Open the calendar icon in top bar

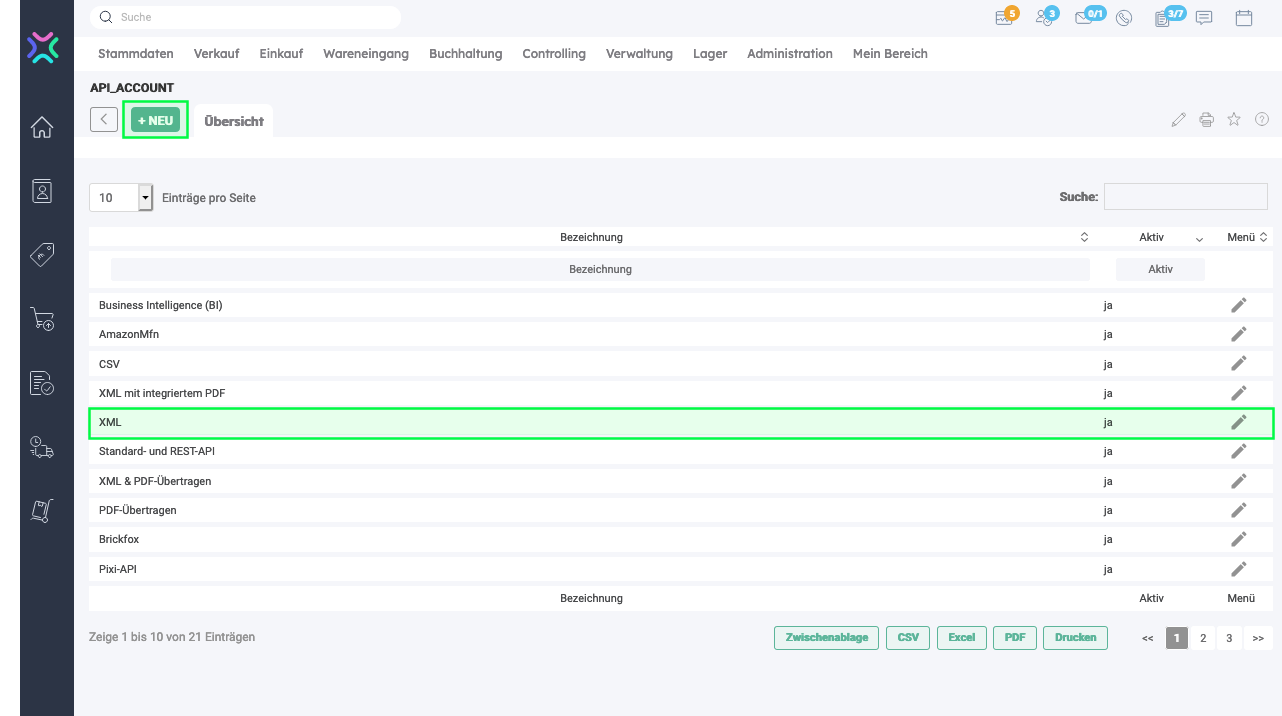1244,17
